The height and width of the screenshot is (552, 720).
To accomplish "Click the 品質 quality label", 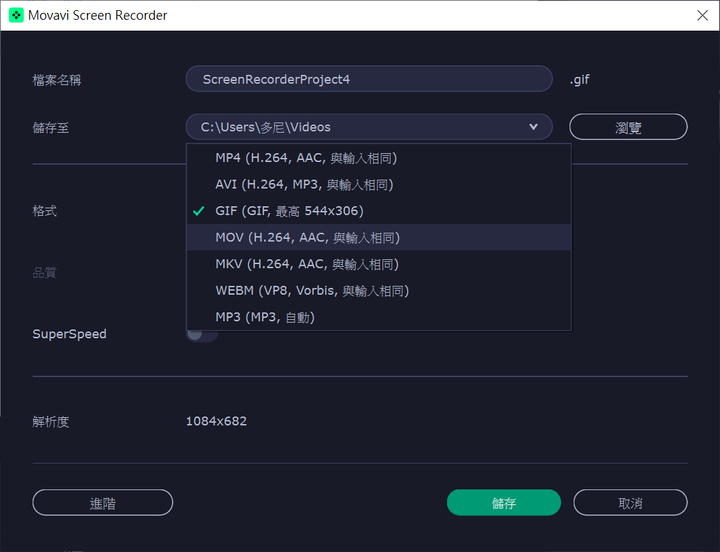I will click(x=45, y=273).
